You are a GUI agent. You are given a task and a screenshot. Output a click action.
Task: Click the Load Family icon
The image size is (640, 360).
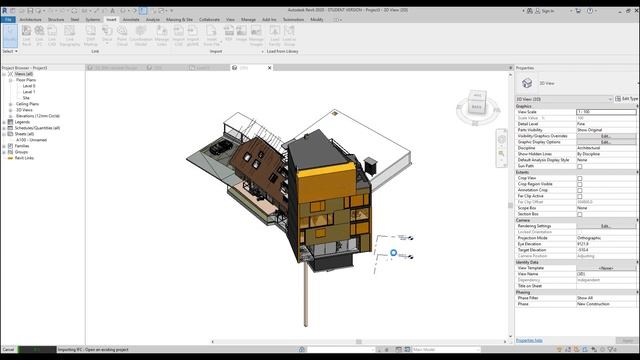275,36
